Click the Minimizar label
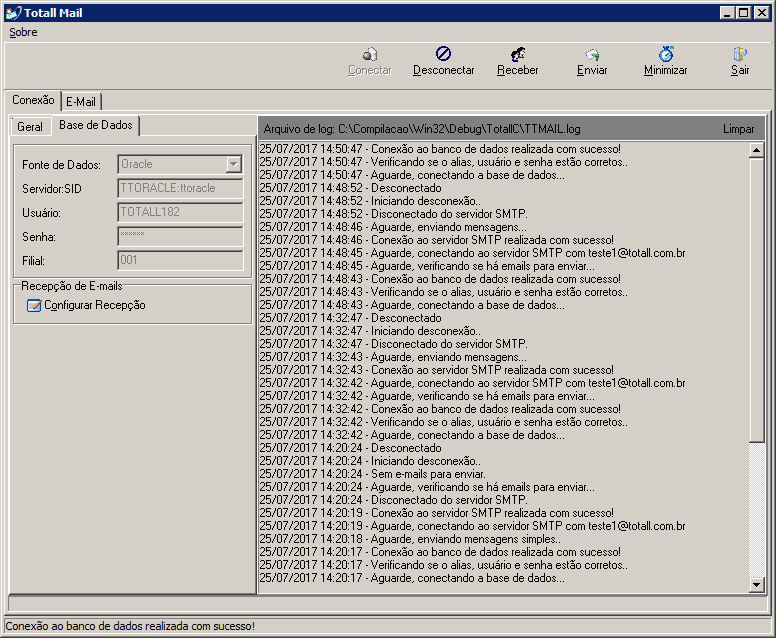This screenshot has height=638, width=776. pos(666,70)
